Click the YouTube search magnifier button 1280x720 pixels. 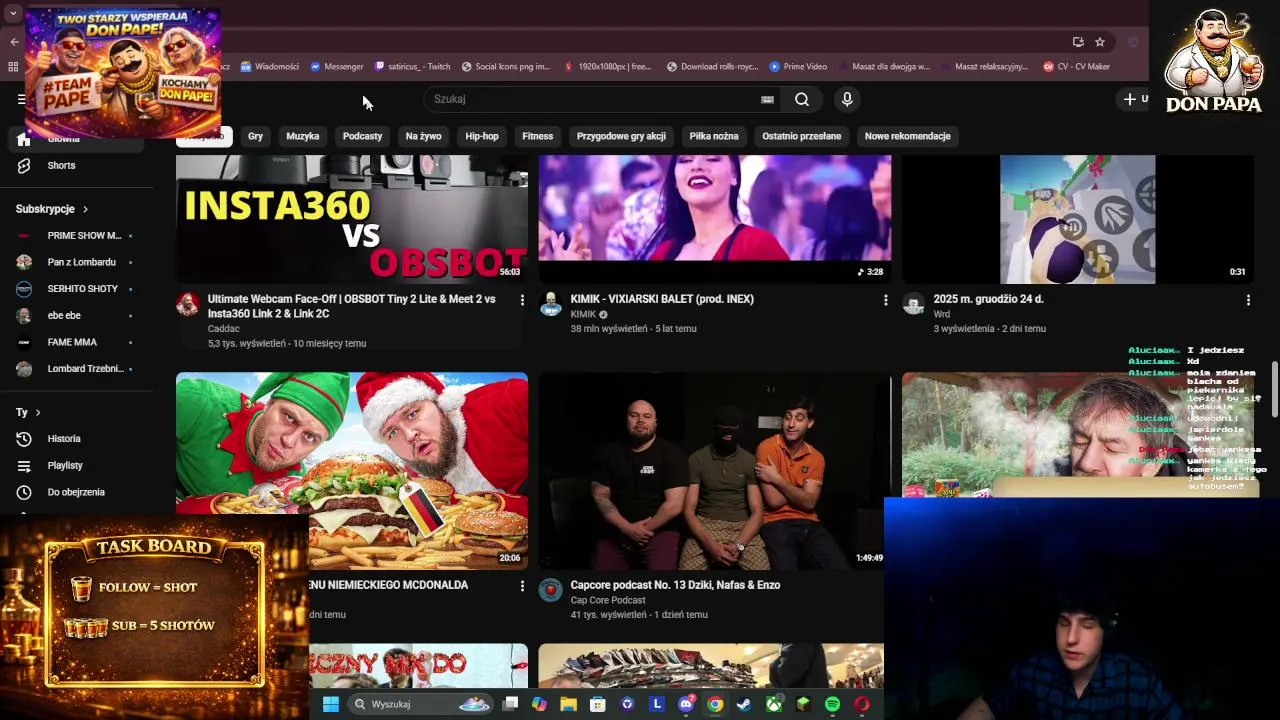coord(802,99)
